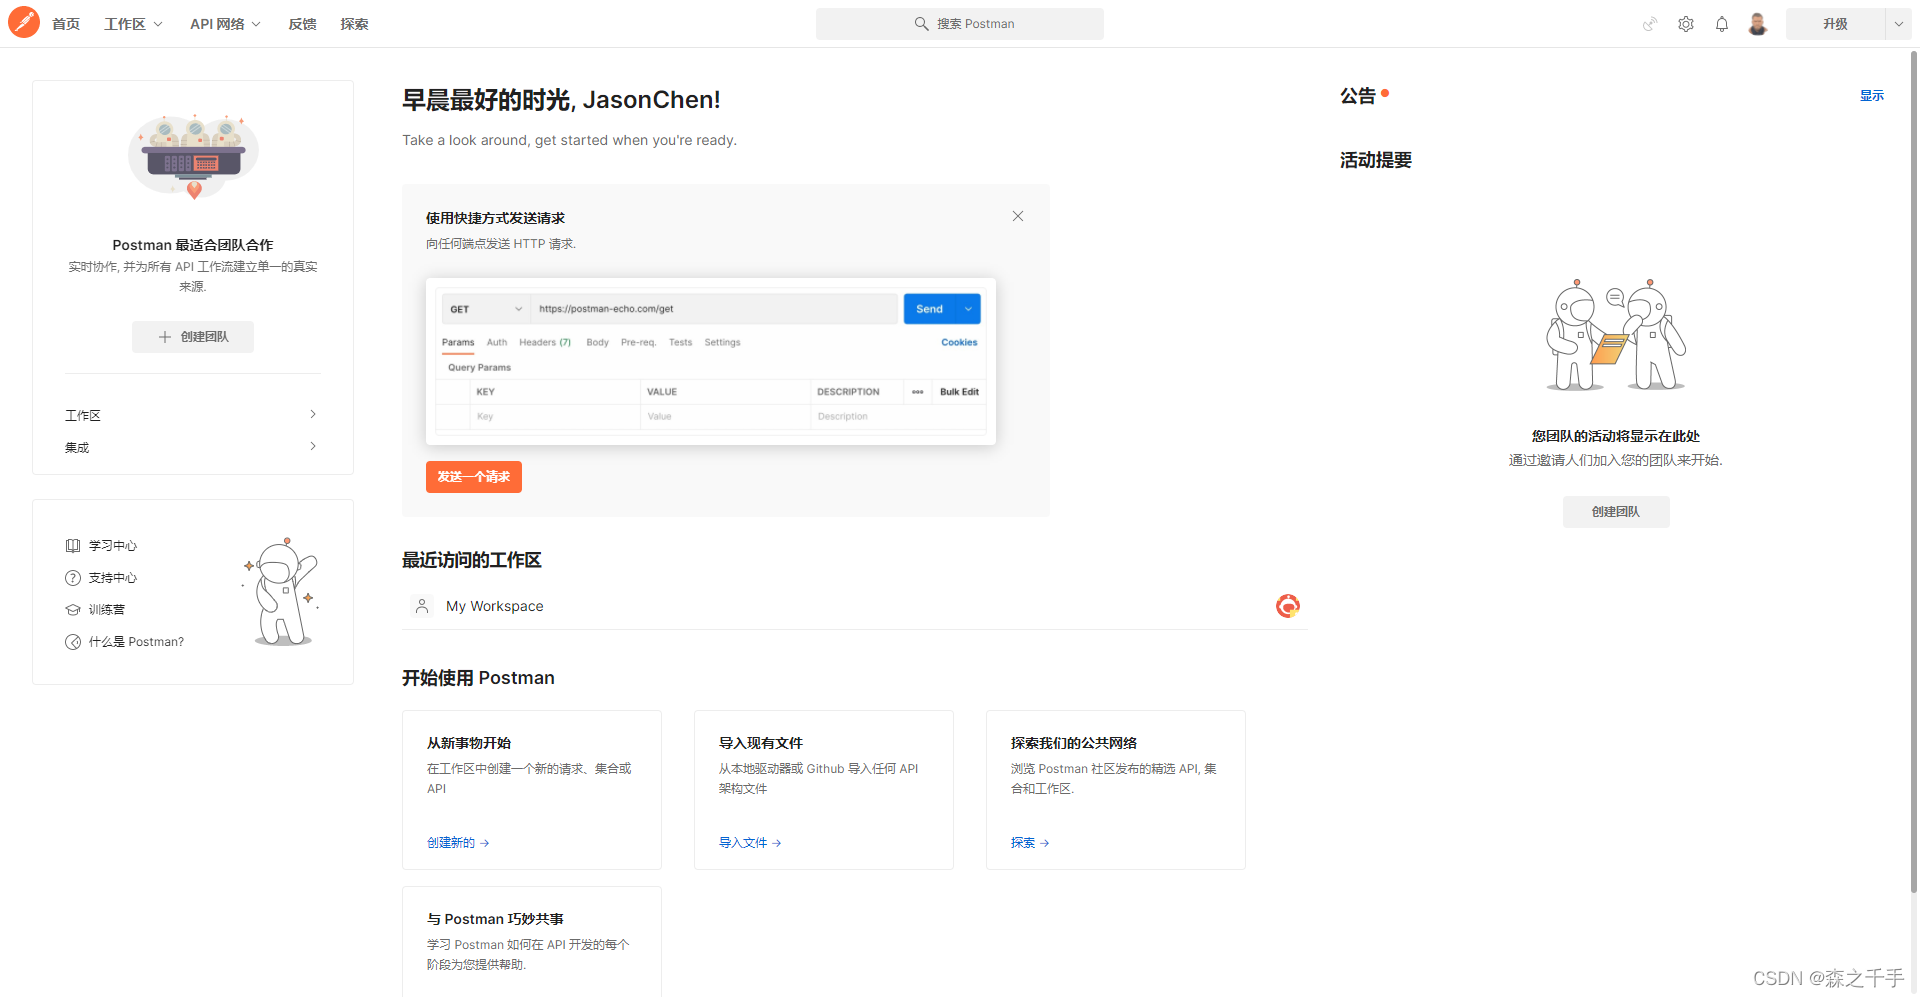Select the Body tab in preview
This screenshot has height=997, width=1920.
[x=597, y=342]
